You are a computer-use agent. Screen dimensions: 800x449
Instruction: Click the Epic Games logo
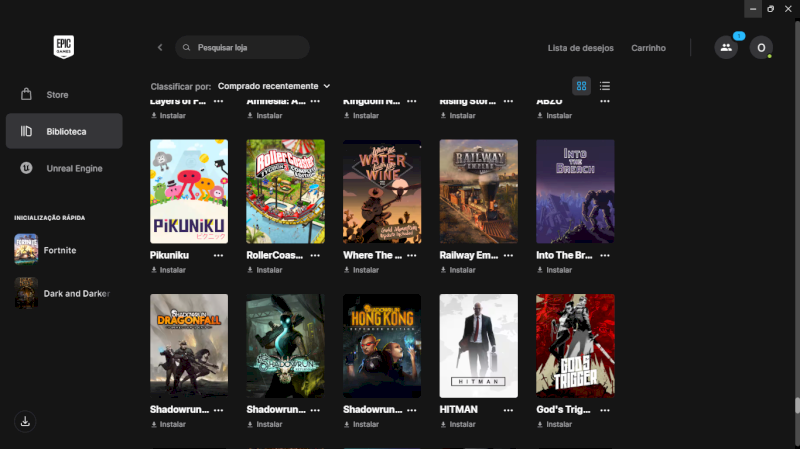click(x=64, y=47)
